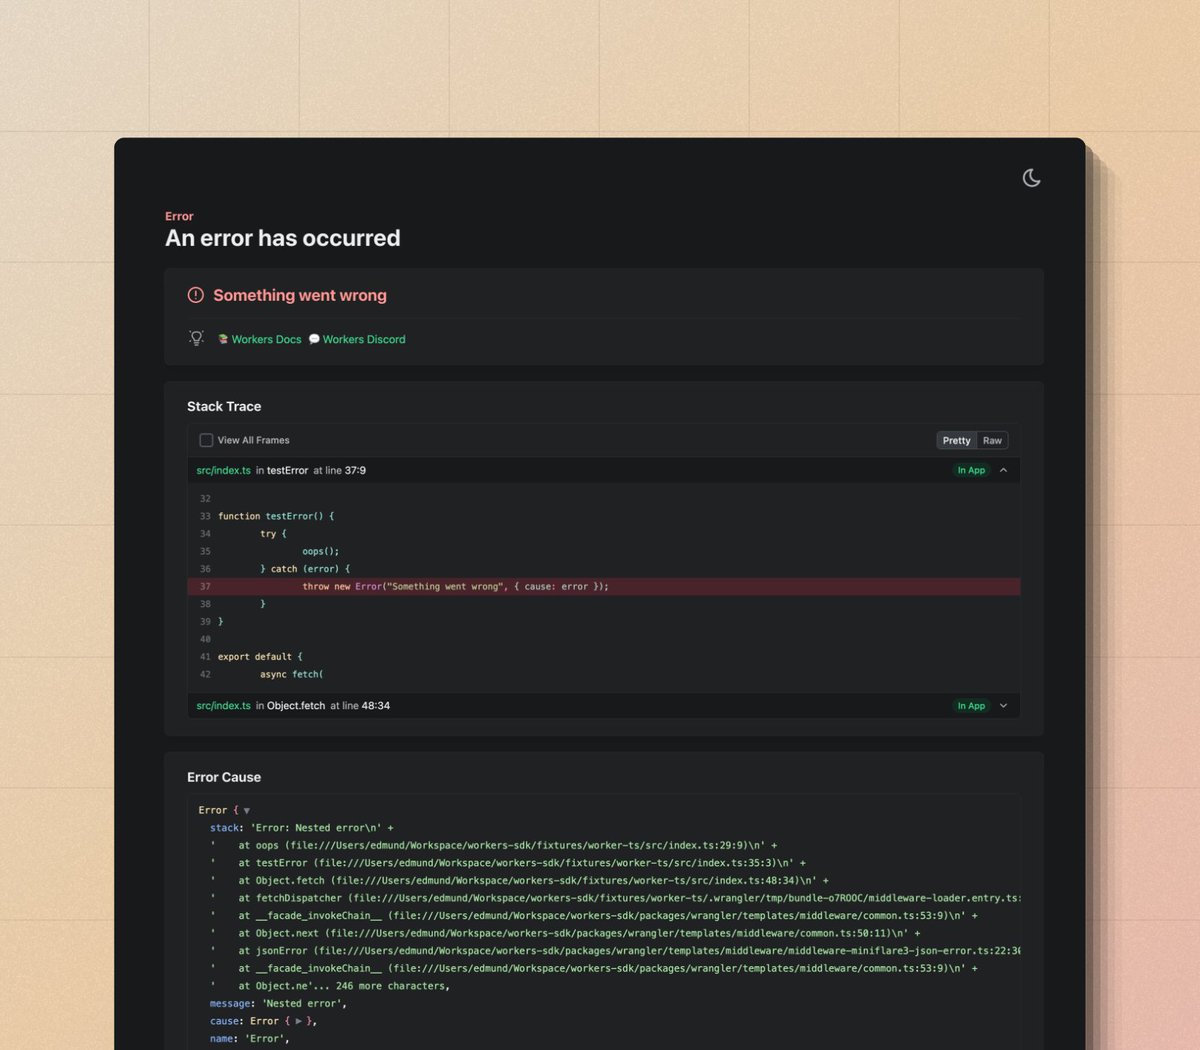Collapse the testError frame with its chevron
This screenshot has width=1200, height=1050.
(x=1003, y=469)
